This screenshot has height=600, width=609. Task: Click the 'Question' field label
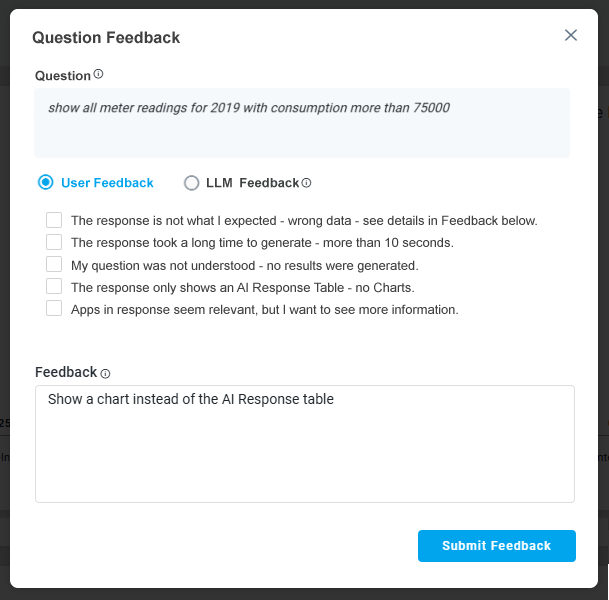tap(63, 76)
